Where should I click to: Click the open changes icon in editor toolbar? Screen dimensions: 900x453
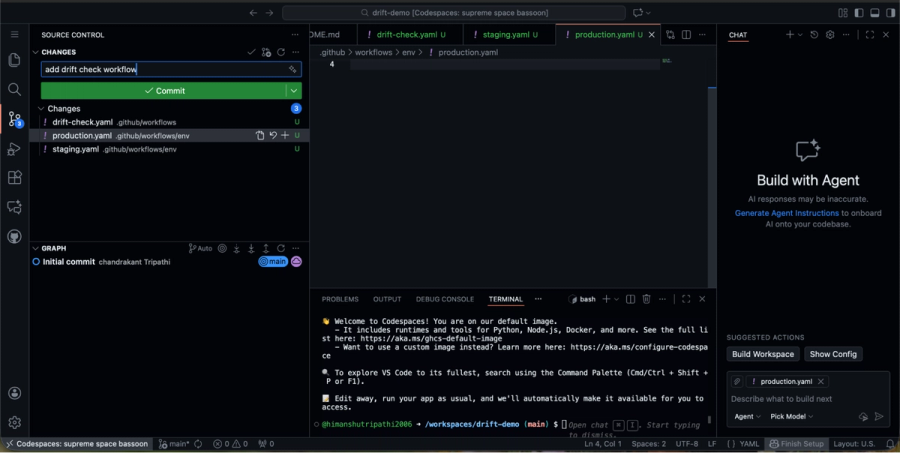click(x=670, y=35)
